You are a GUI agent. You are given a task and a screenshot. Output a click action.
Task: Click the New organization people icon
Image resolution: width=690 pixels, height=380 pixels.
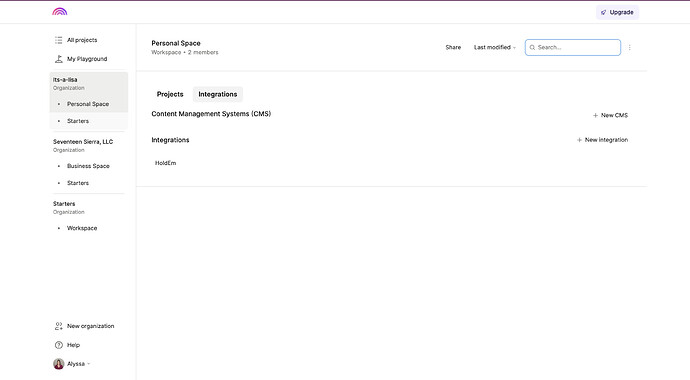click(x=59, y=326)
